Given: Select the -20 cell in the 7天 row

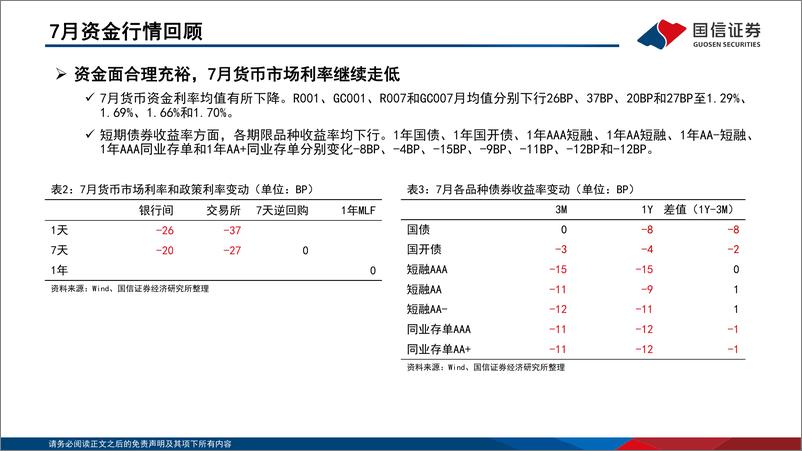Looking at the screenshot, I should pos(165,251).
